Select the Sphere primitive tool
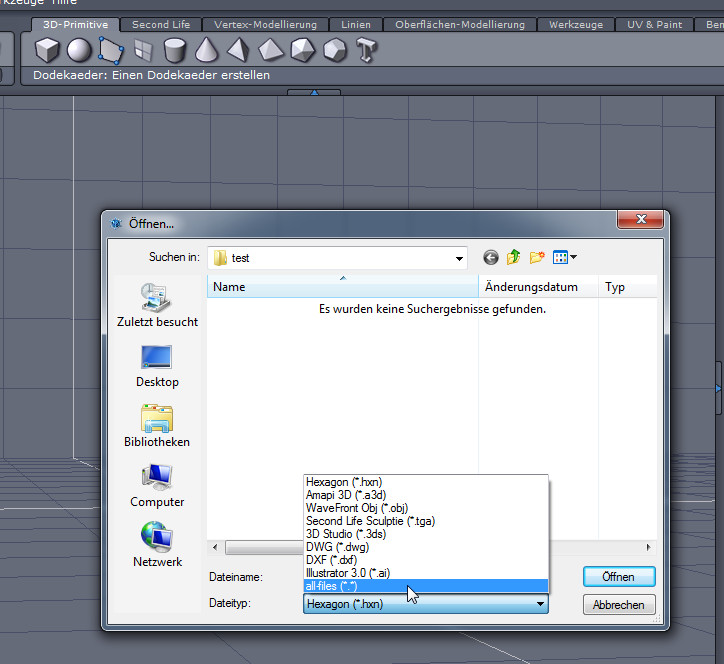Viewport: 724px width, 664px height. (x=79, y=49)
